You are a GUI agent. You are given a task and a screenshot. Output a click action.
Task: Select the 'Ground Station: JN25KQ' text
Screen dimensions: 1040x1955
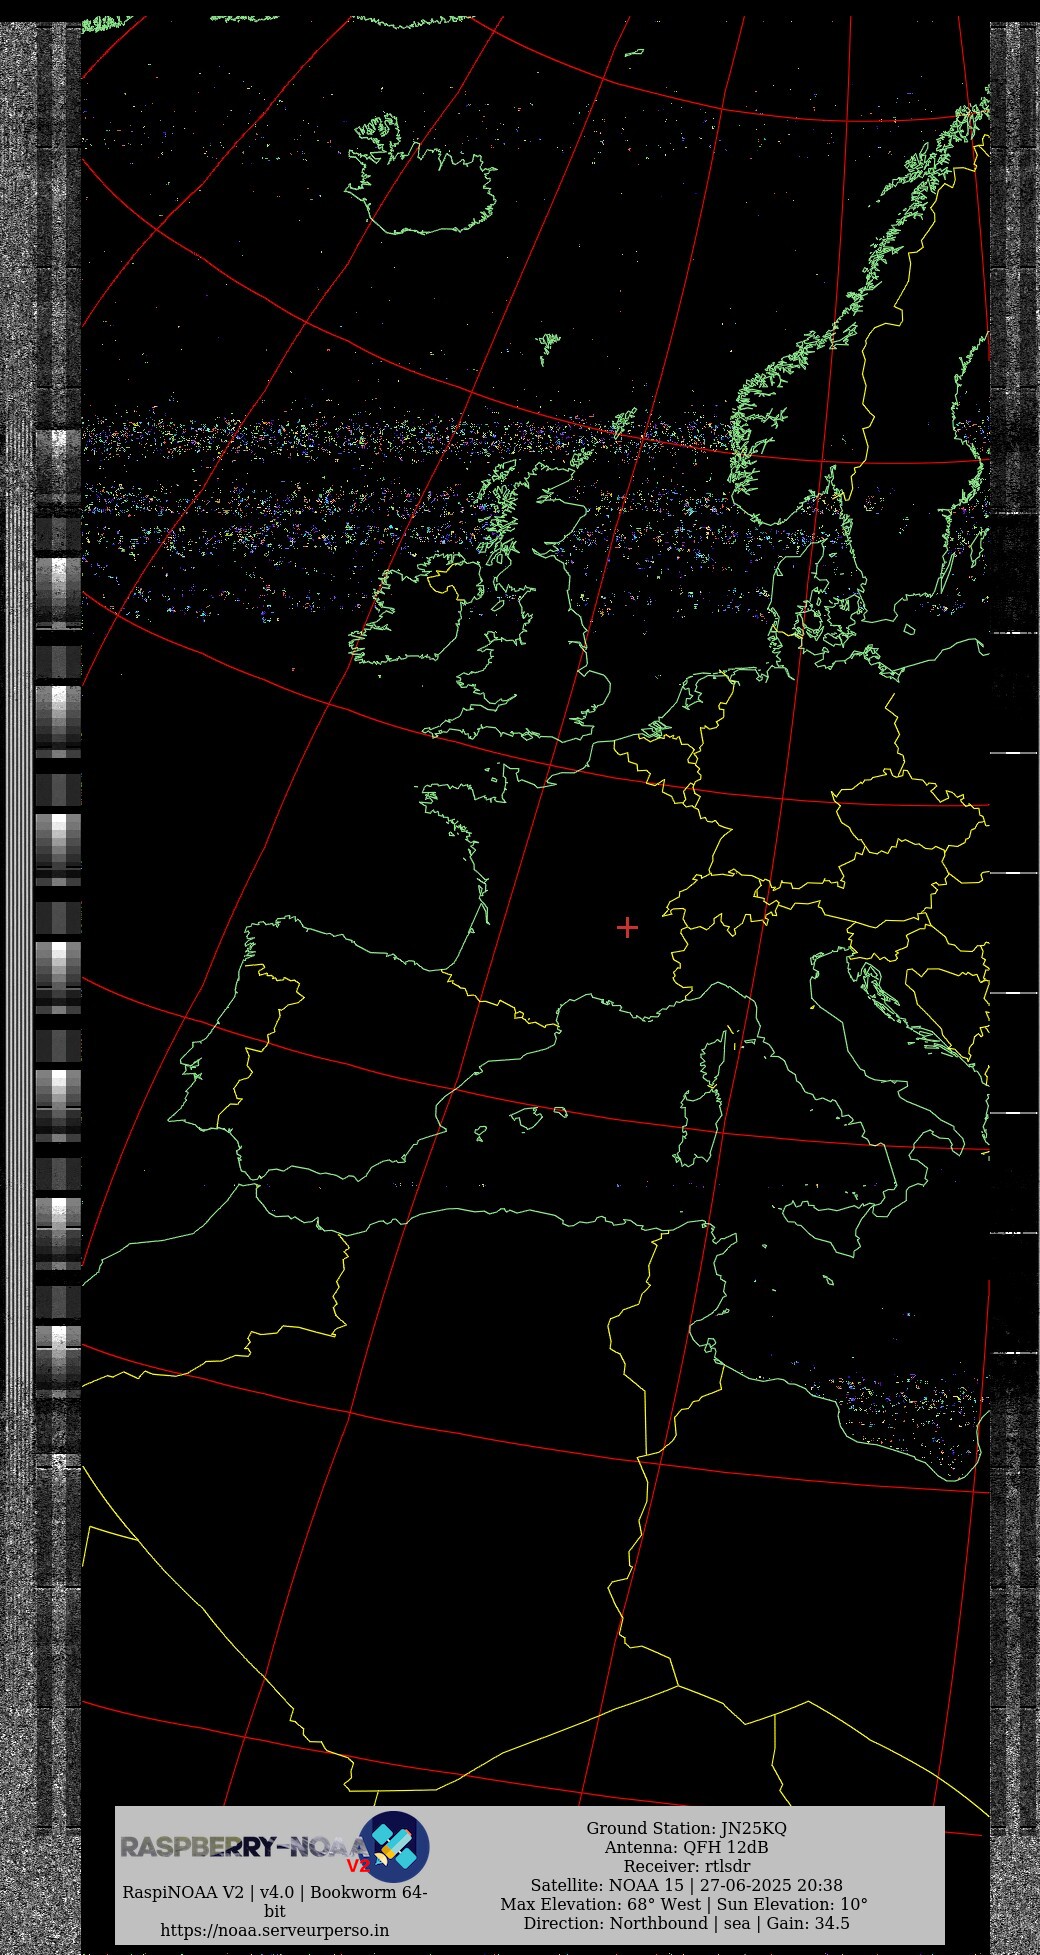686,1828
